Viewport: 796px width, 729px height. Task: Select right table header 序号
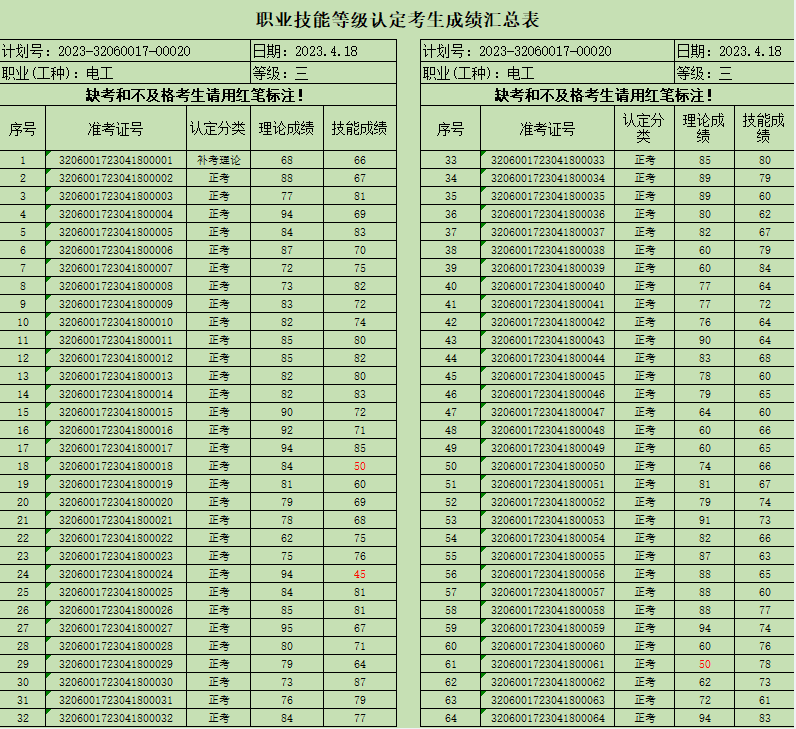point(450,128)
